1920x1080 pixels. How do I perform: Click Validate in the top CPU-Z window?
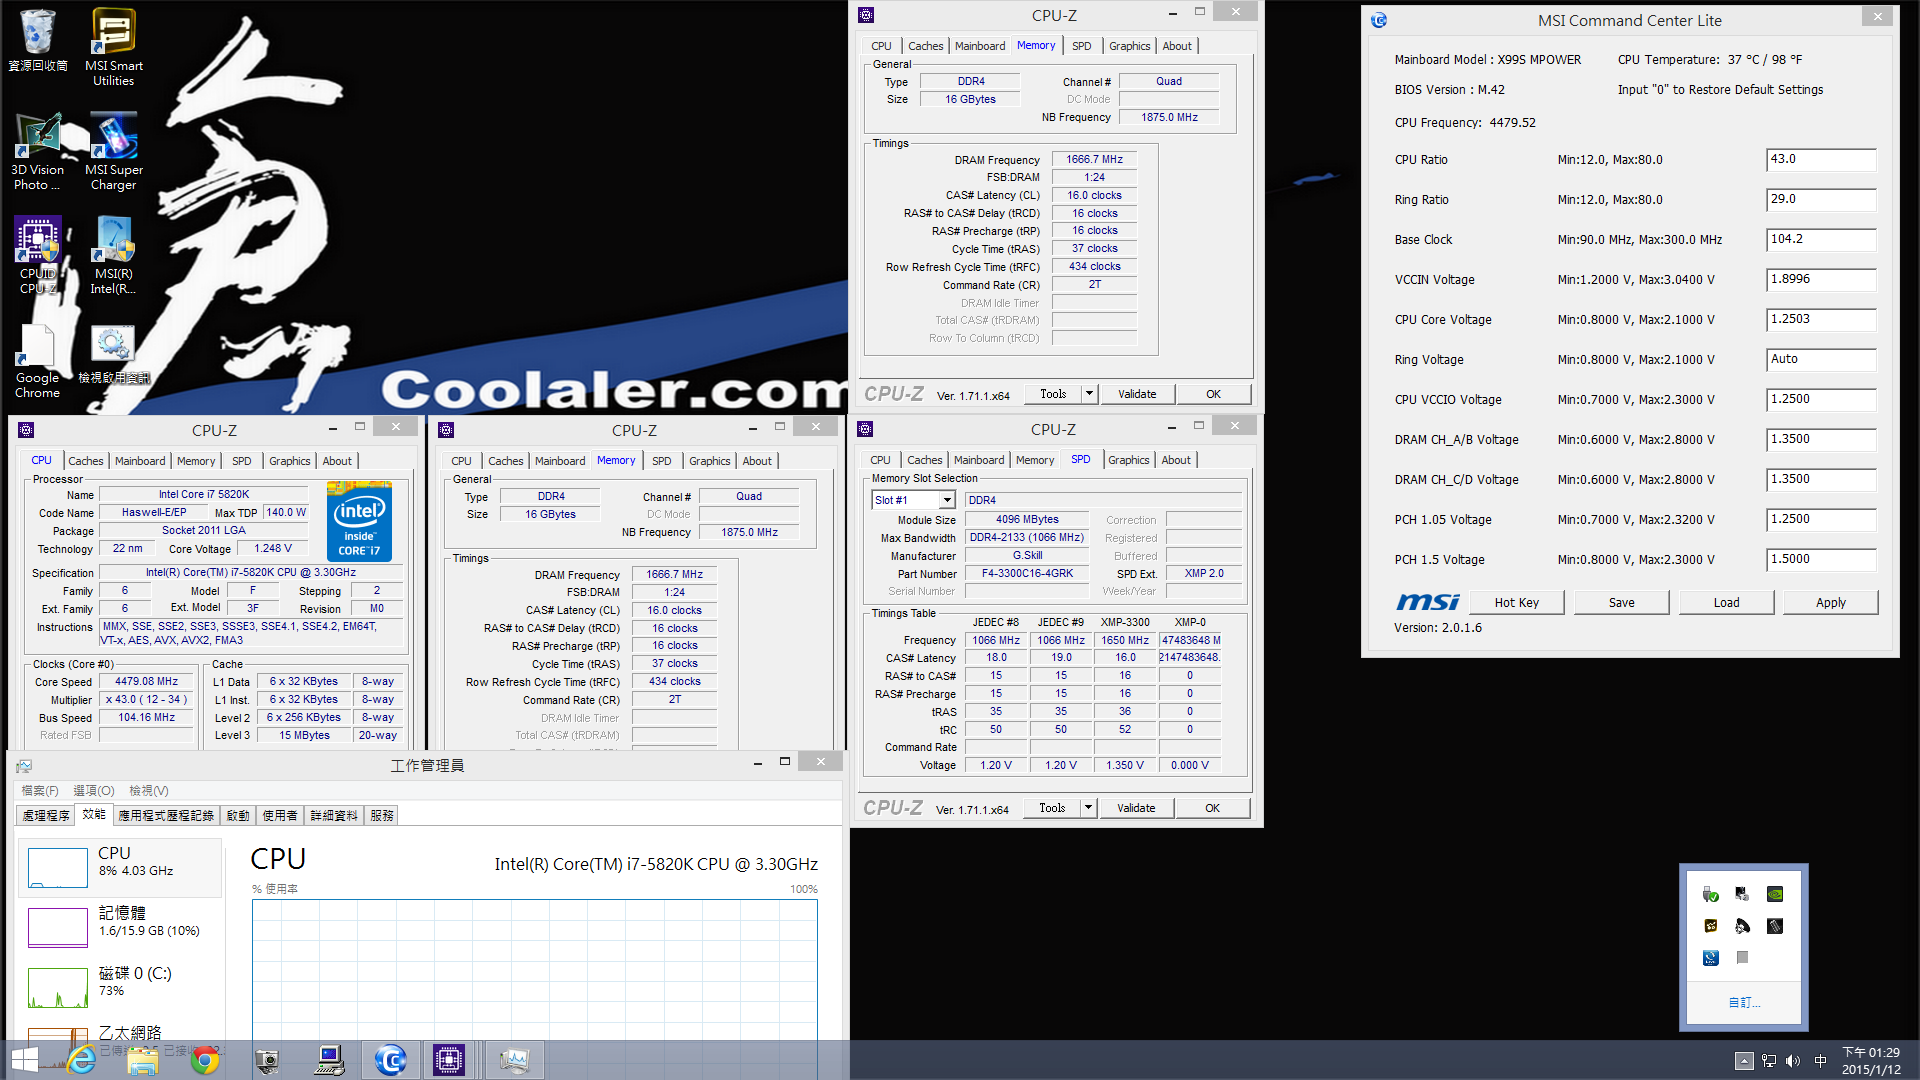tap(1137, 394)
